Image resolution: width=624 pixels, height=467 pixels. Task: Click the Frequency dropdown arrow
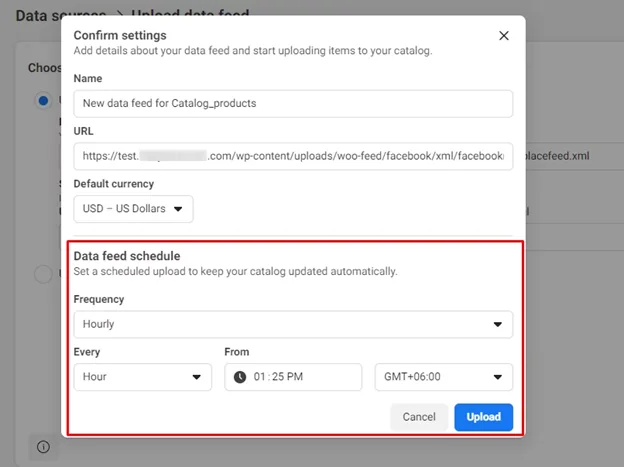pos(497,324)
